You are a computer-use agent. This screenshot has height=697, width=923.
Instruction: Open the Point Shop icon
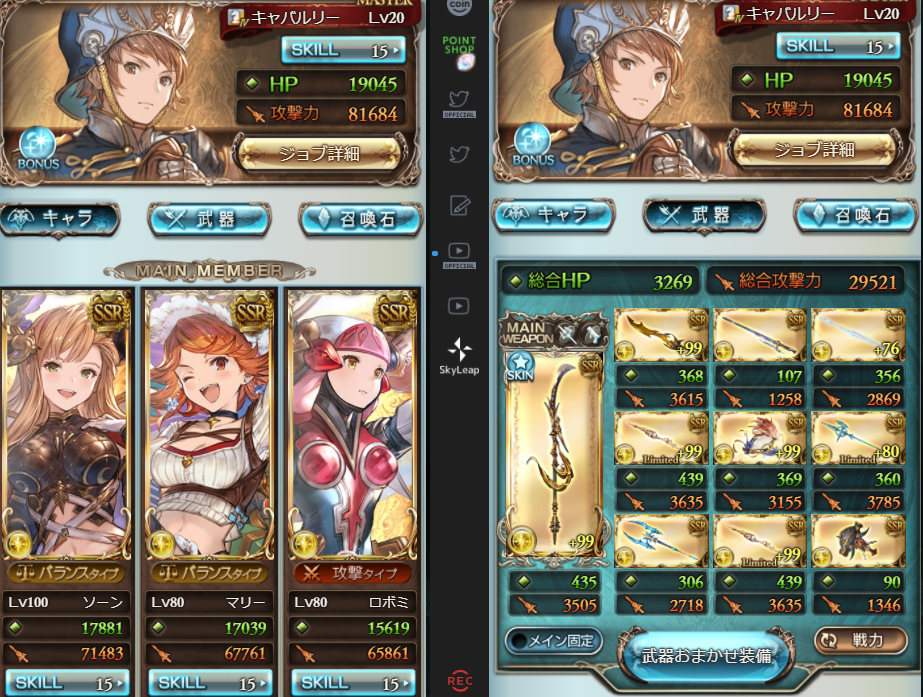click(x=459, y=53)
